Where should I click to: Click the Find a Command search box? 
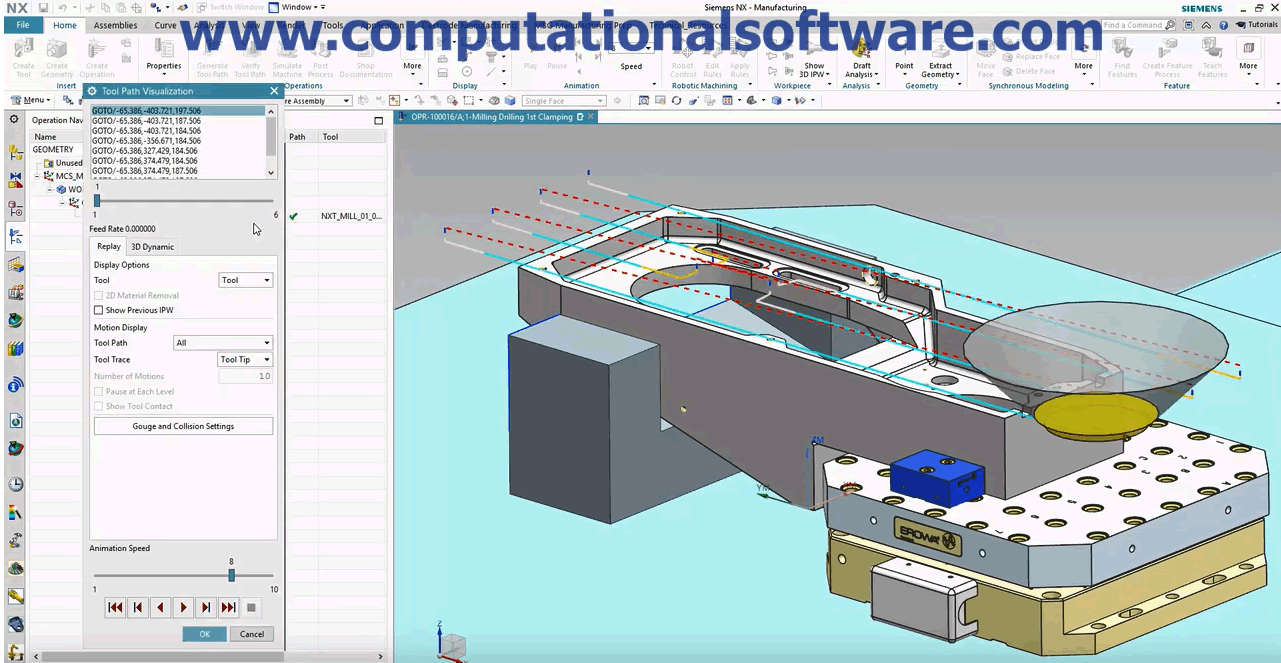click(1141, 25)
